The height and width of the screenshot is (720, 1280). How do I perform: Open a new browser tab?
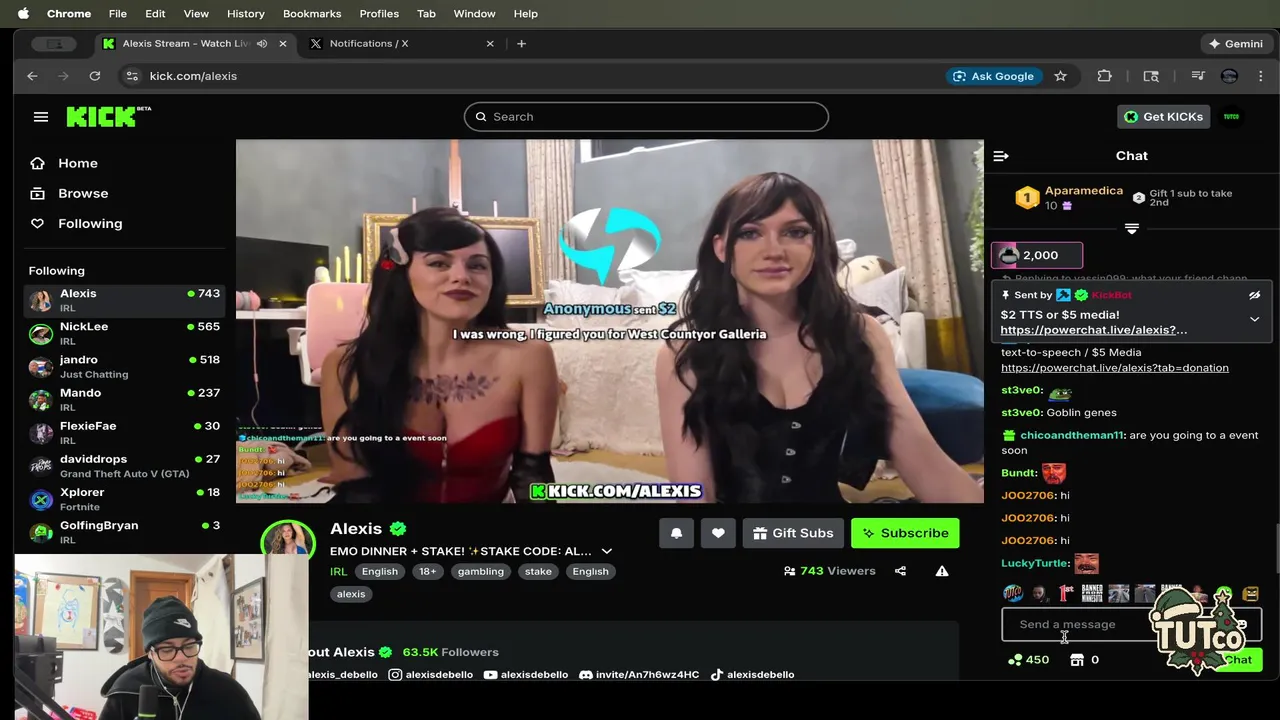521,44
